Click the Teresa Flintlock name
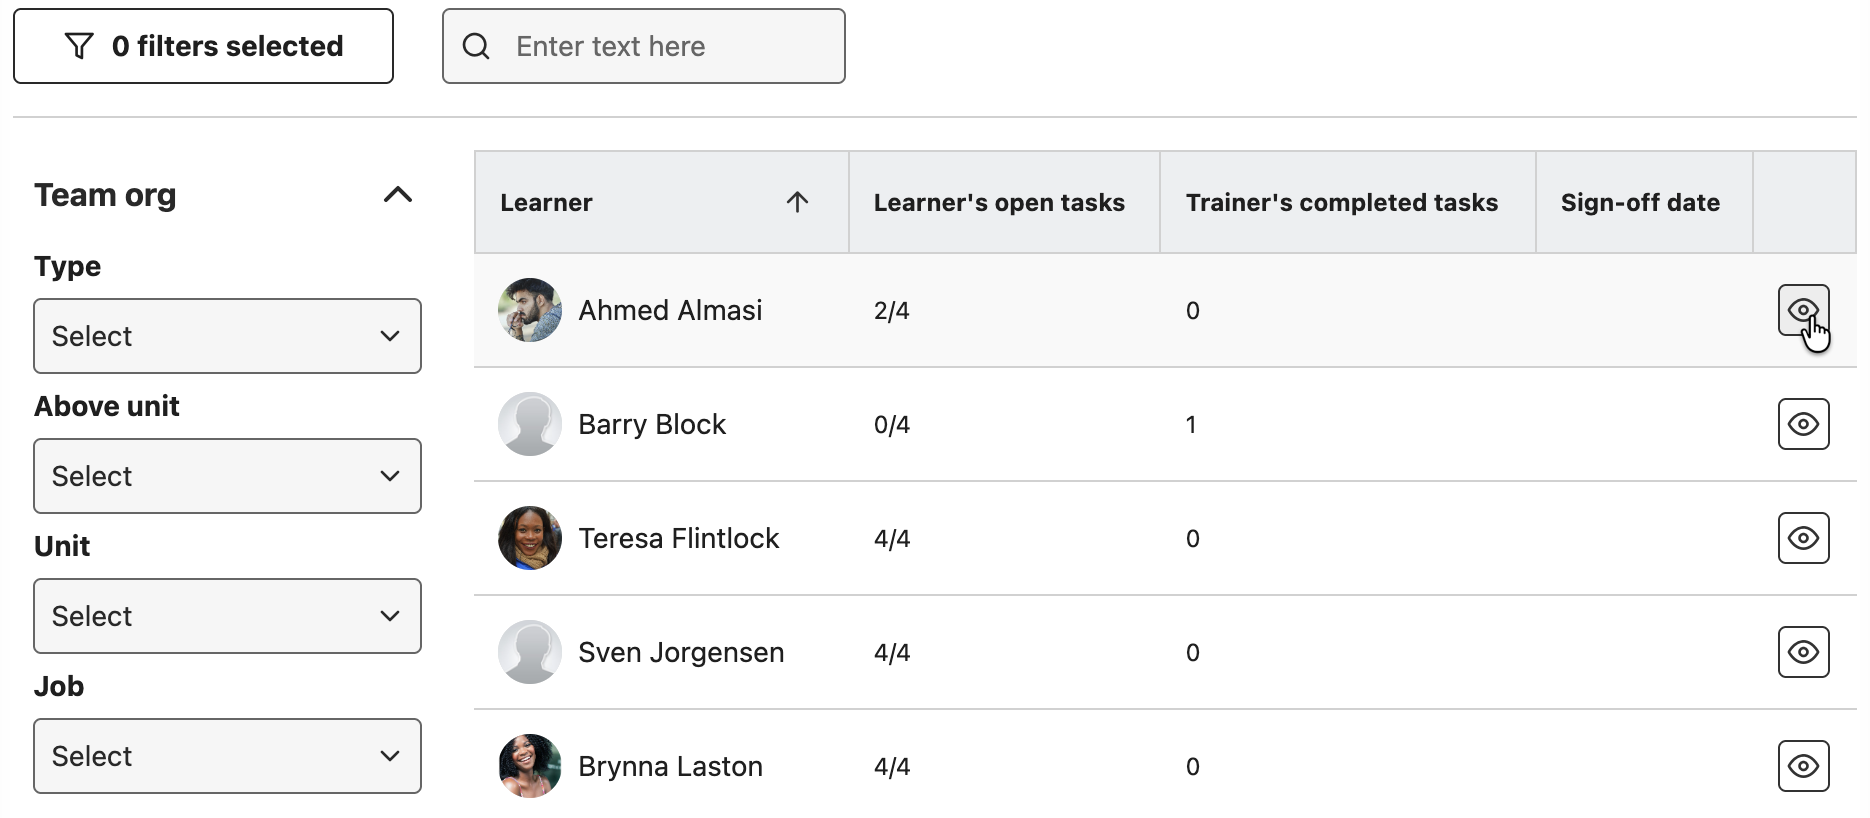 [678, 538]
